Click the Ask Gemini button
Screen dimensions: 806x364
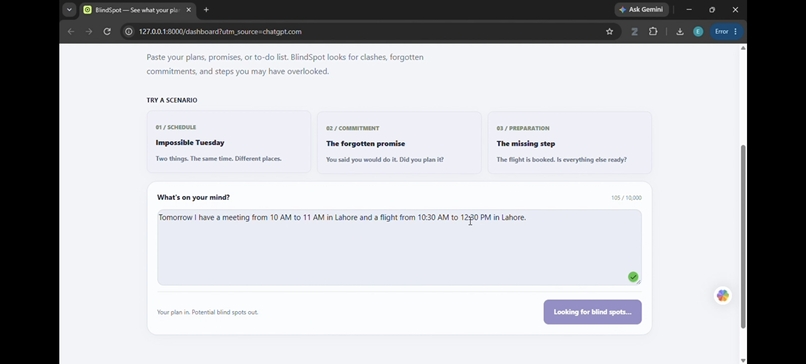[641, 9]
